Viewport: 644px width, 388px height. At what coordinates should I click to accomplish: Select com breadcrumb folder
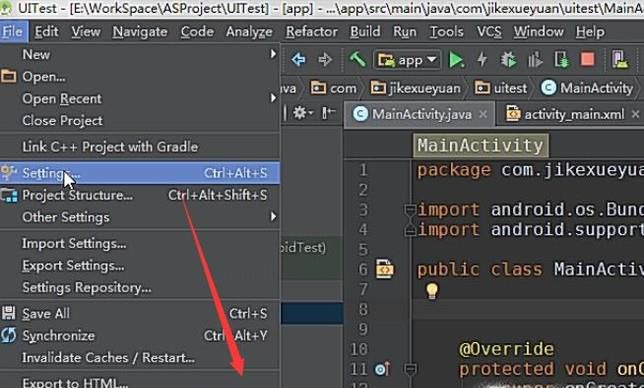click(x=334, y=88)
